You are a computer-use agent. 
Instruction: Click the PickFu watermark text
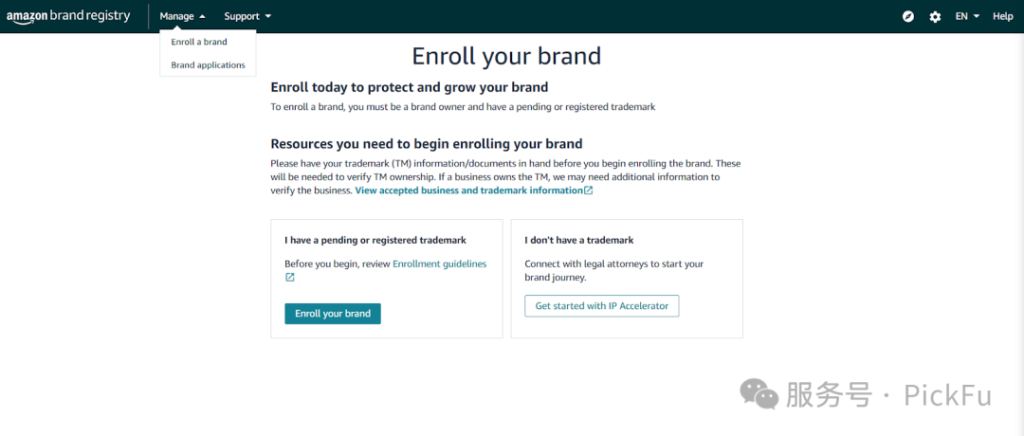947,395
